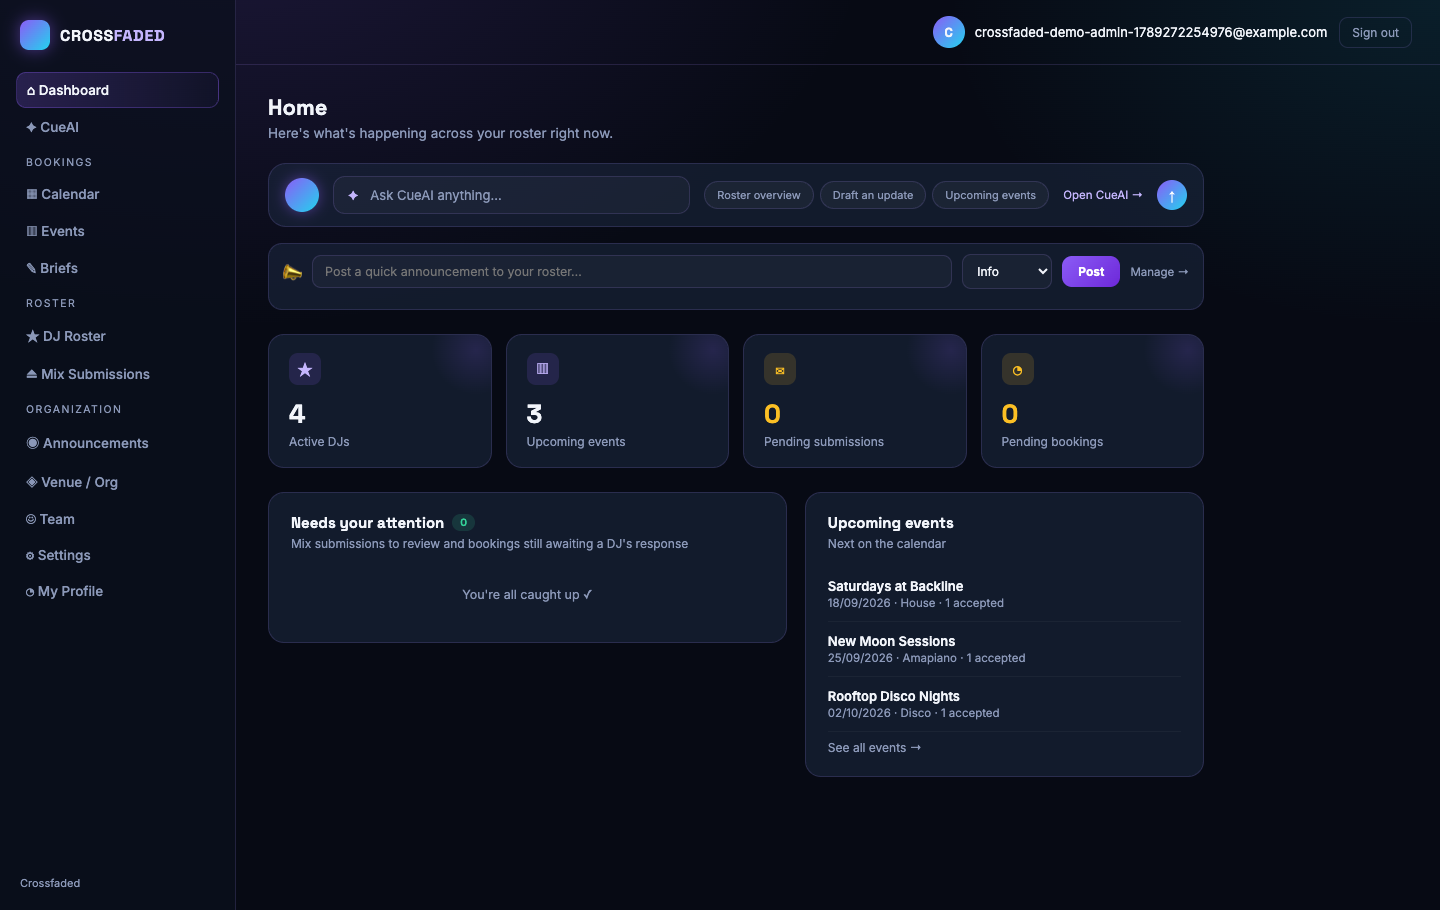Choose the Roster overview suggestion
The height and width of the screenshot is (910, 1440).
coord(759,195)
